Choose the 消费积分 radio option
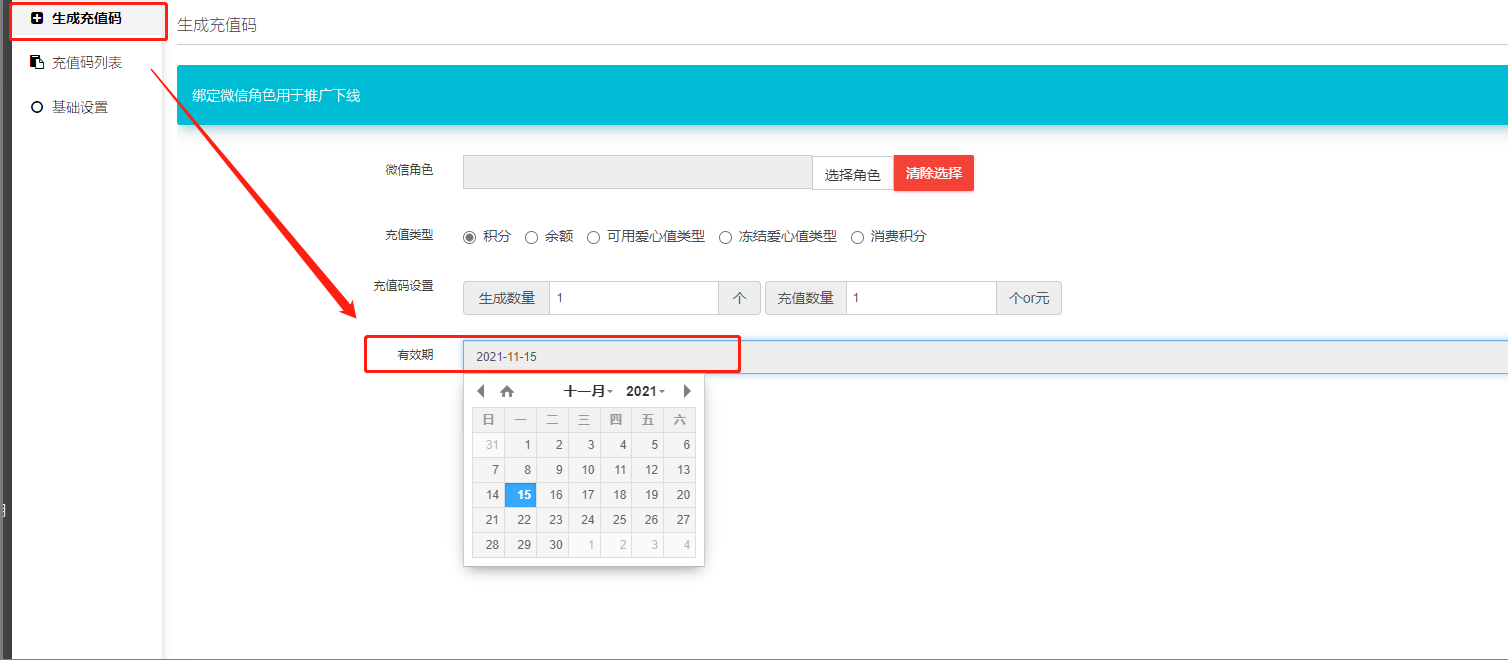Image resolution: width=1508 pixels, height=660 pixels. point(858,237)
